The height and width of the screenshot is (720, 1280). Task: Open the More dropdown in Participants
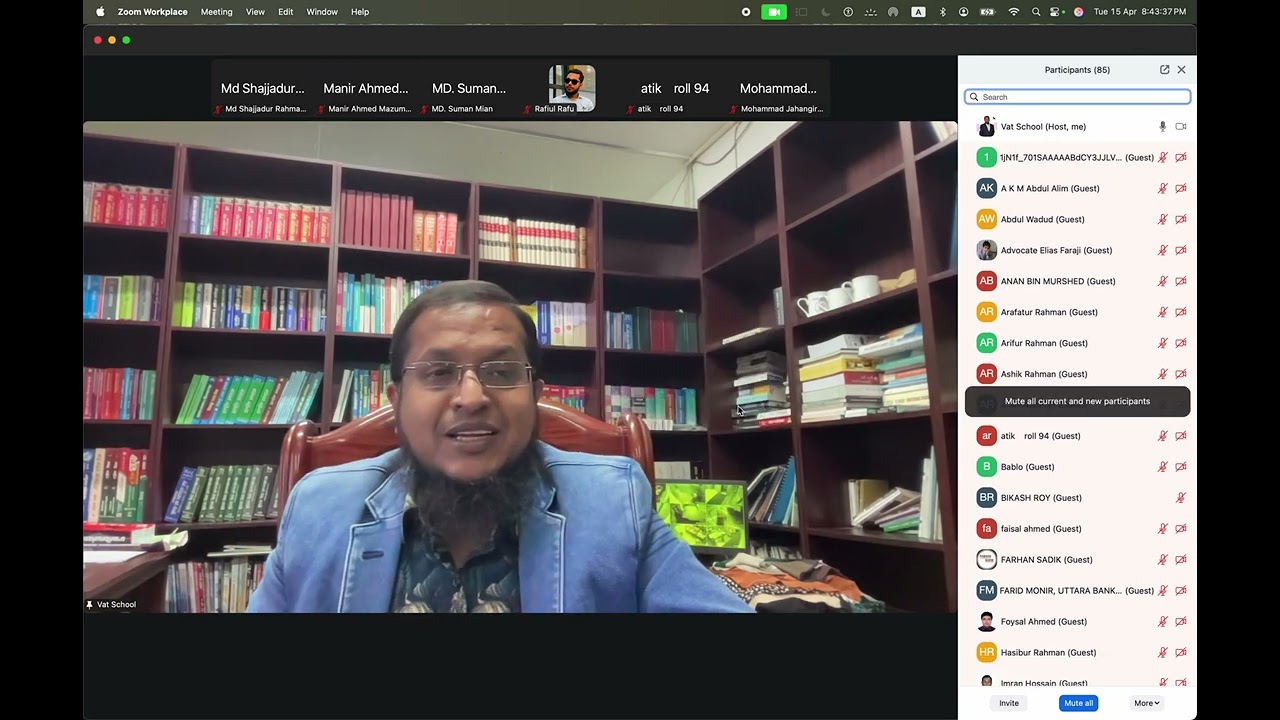coord(1147,703)
